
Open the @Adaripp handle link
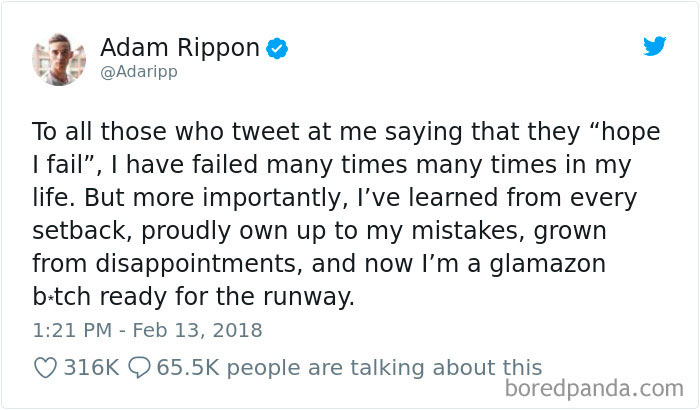point(139,72)
